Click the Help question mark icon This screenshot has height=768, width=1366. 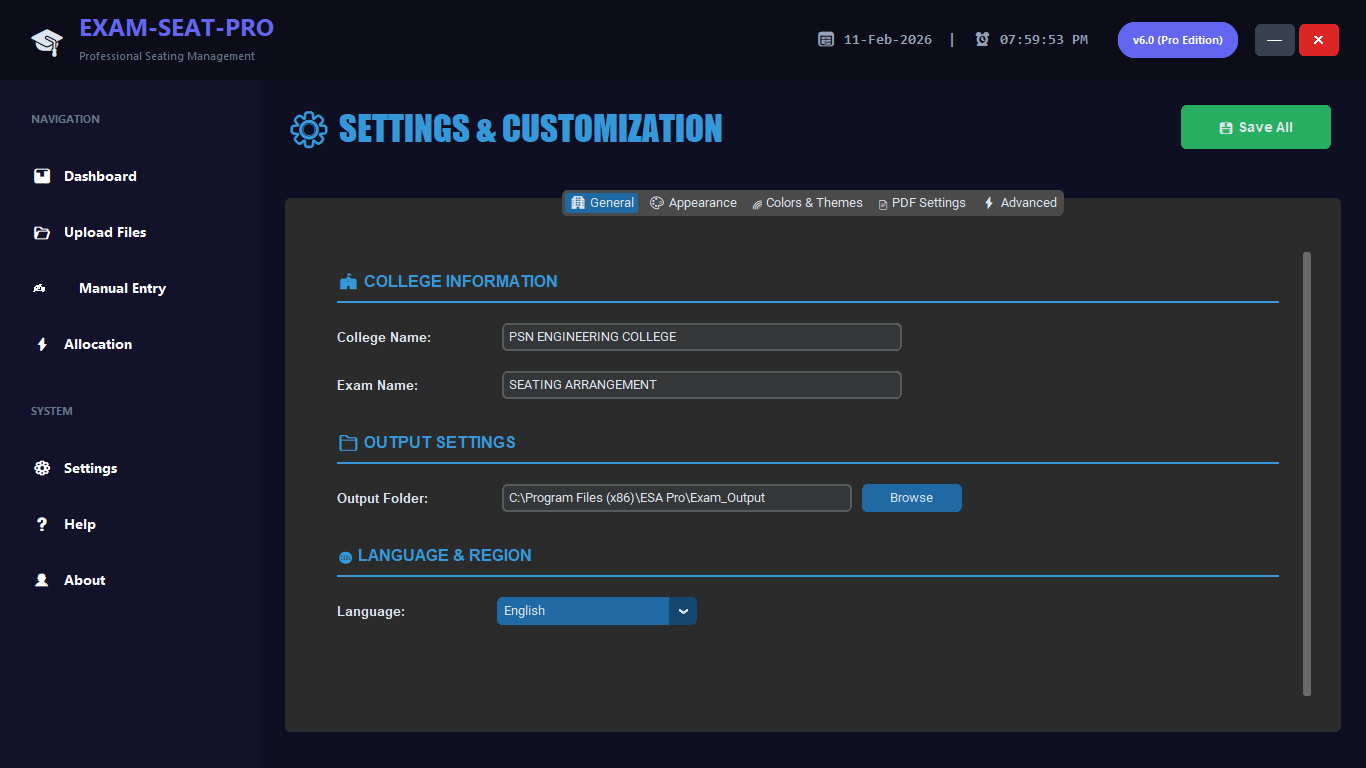(x=42, y=524)
